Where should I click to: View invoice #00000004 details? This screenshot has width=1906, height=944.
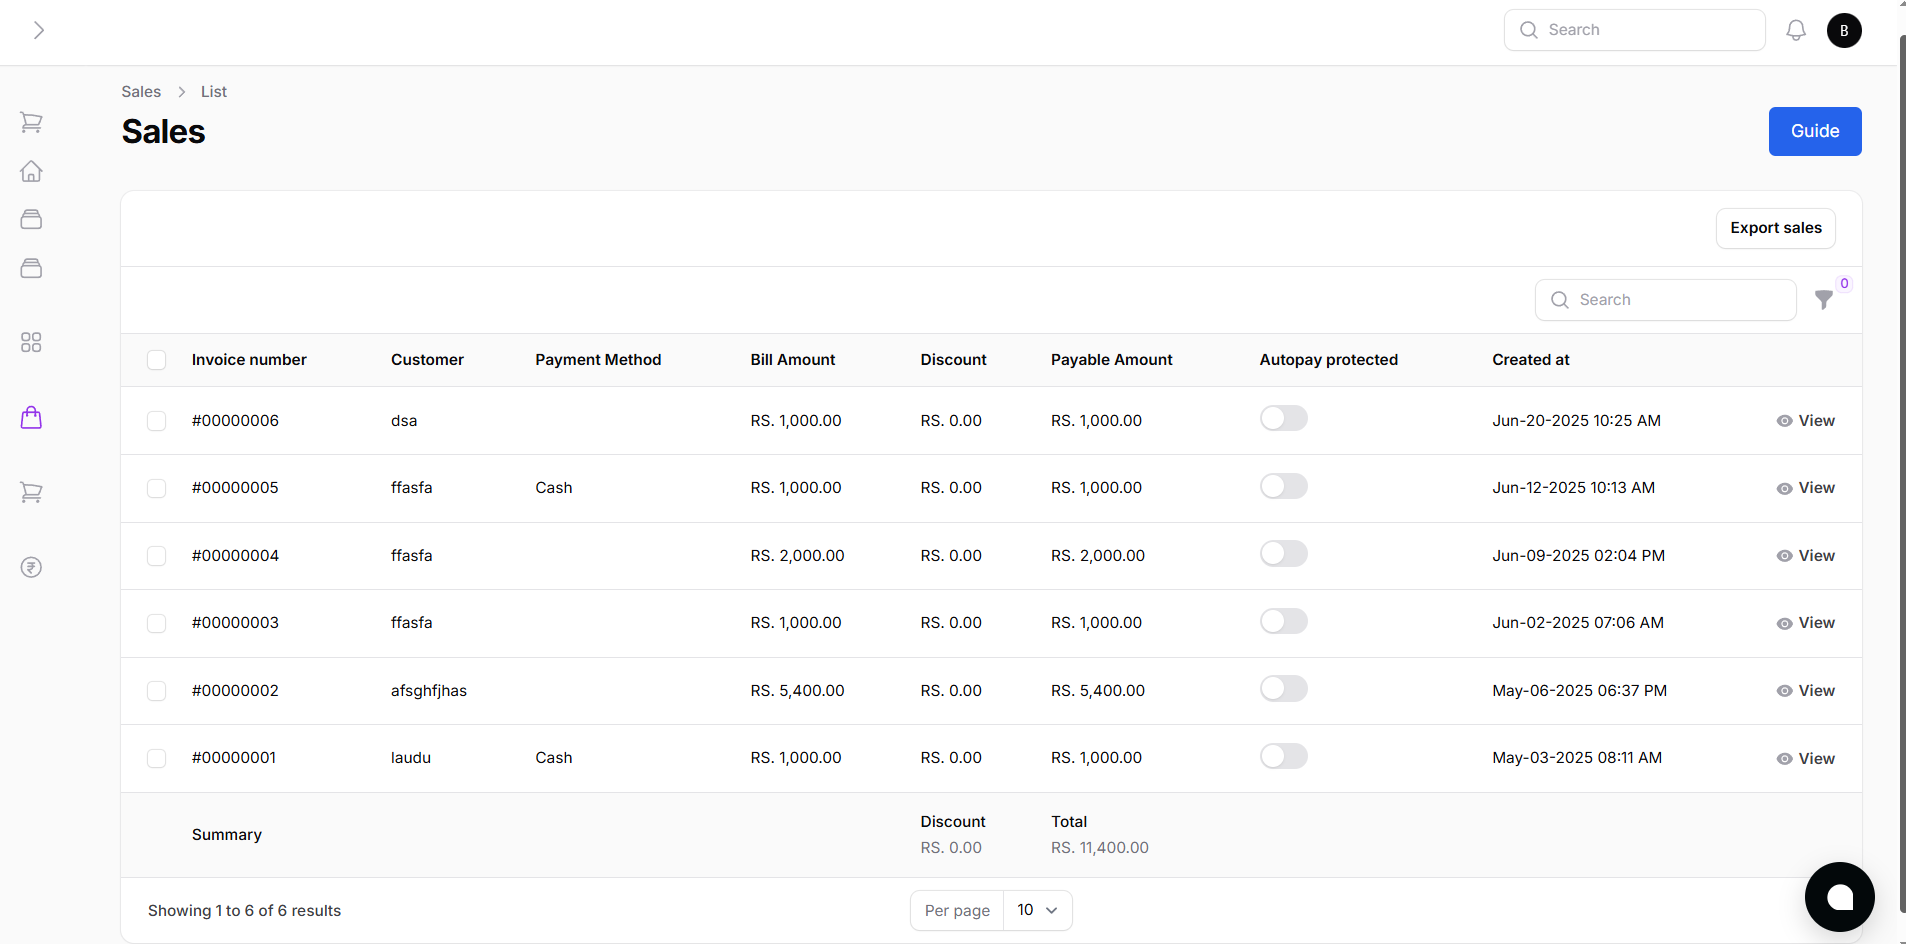(1806, 556)
